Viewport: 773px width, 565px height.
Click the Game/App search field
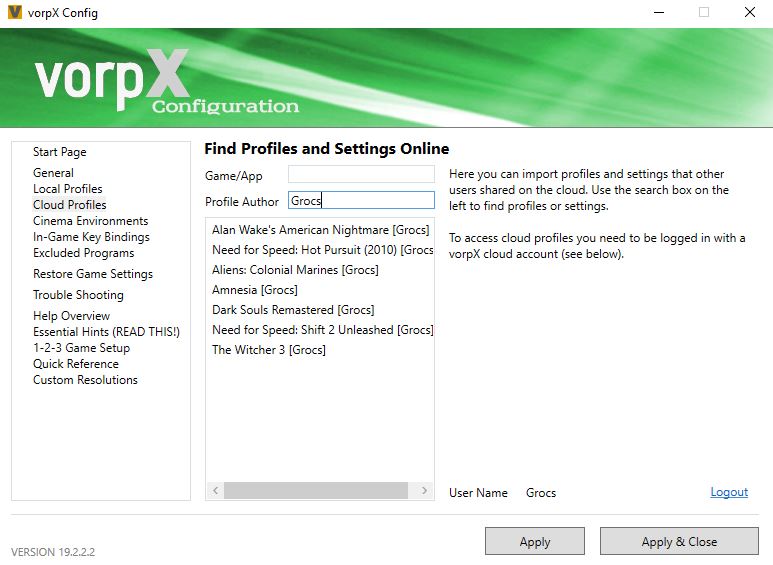point(361,174)
